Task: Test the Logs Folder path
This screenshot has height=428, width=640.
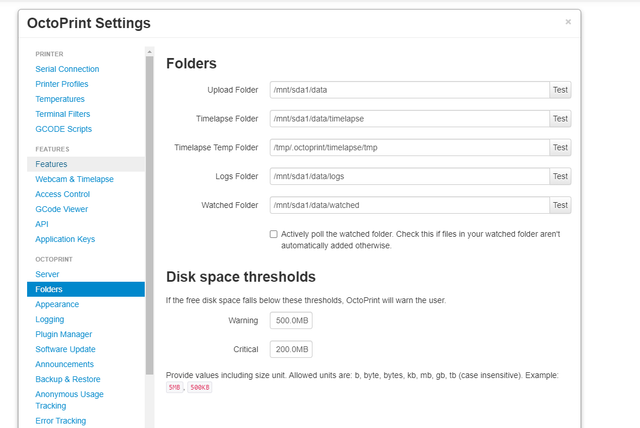Action: pyautogui.click(x=560, y=176)
